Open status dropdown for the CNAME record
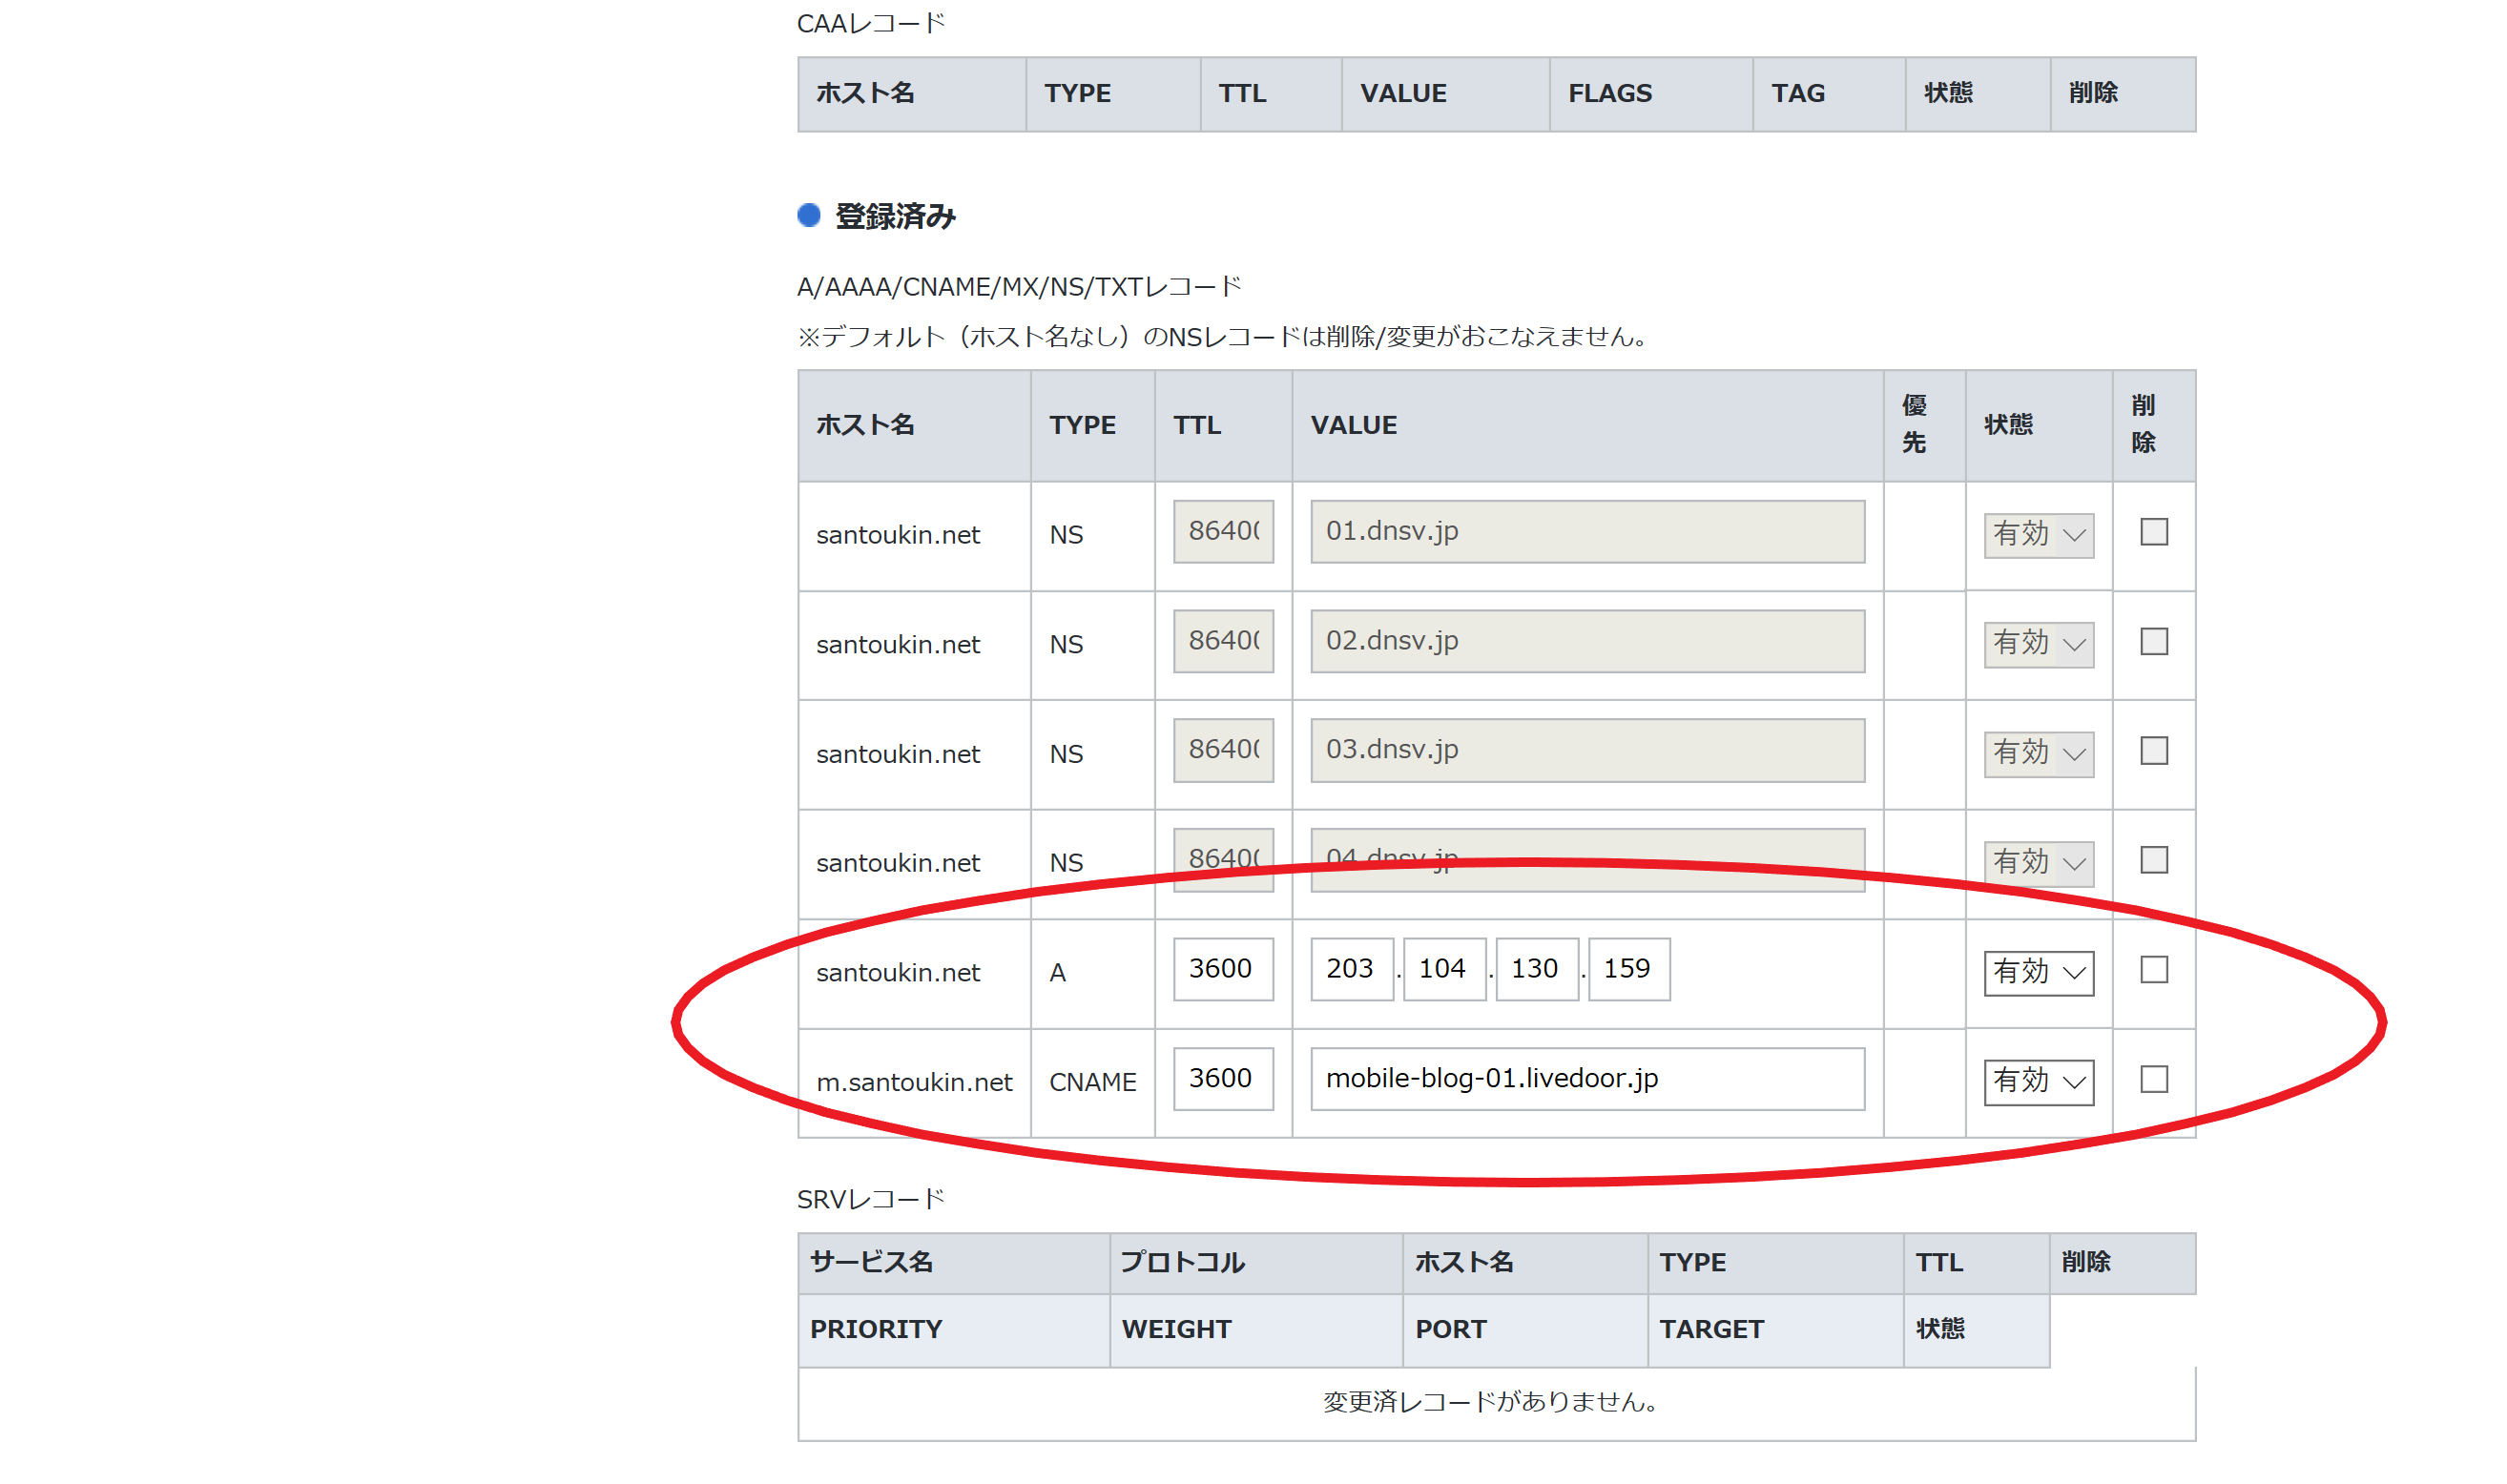 (x=2038, y=1081)
